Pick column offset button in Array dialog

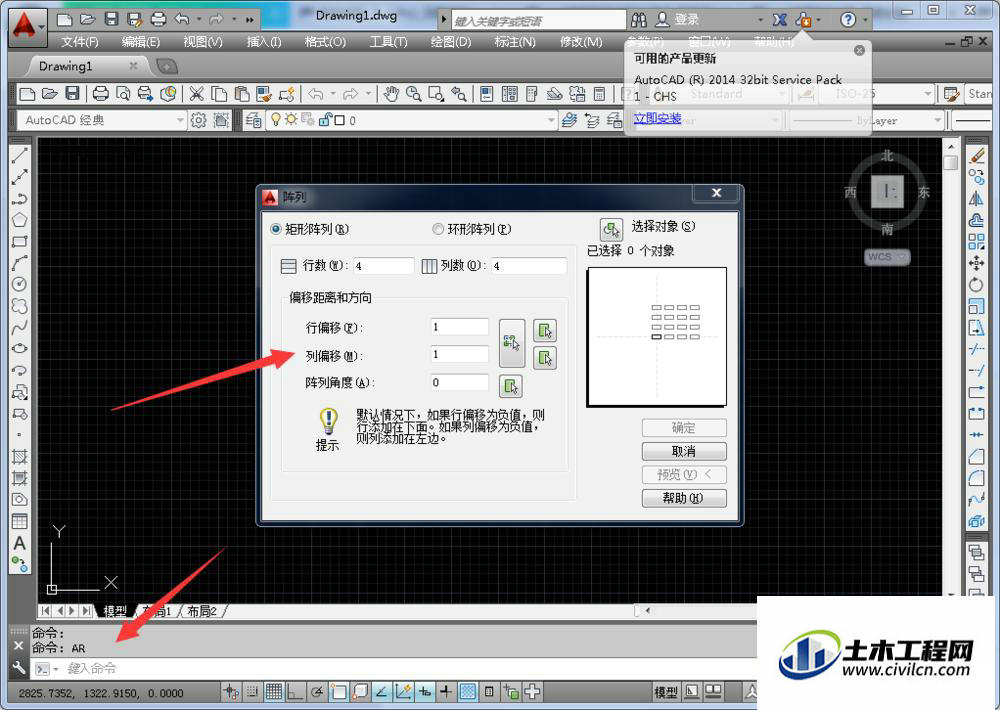click(544, 357)
